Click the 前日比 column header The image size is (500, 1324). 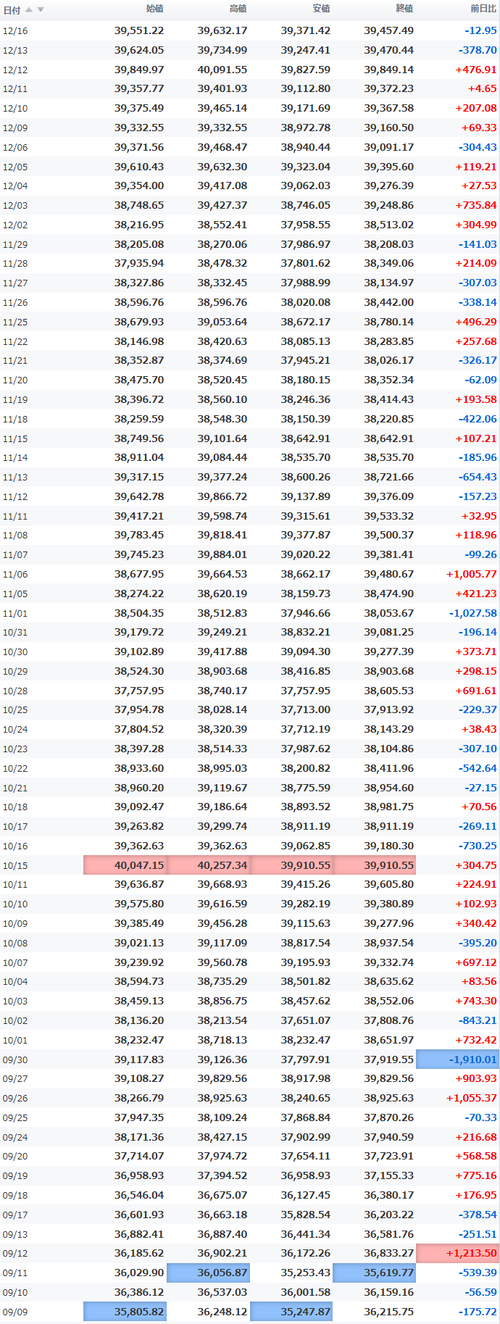[x=484, y=9]
